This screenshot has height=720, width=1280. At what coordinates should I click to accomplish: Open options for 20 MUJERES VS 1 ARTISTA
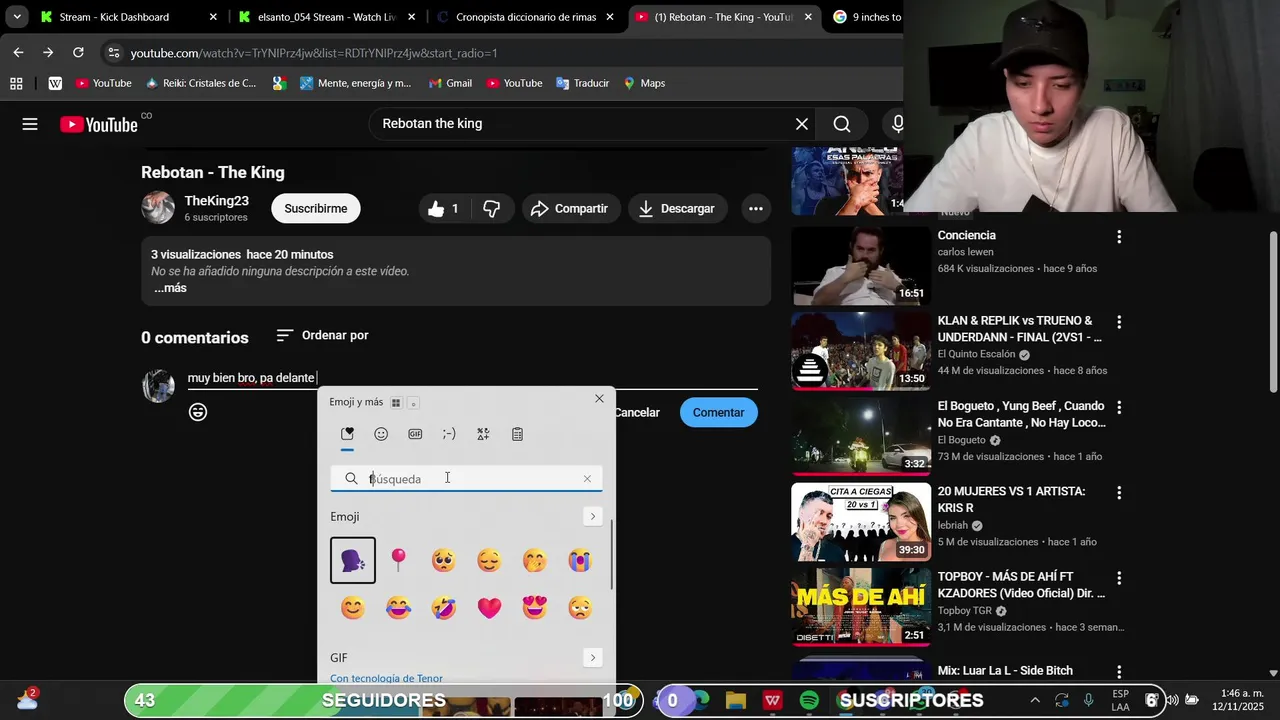coord(1119,492)
